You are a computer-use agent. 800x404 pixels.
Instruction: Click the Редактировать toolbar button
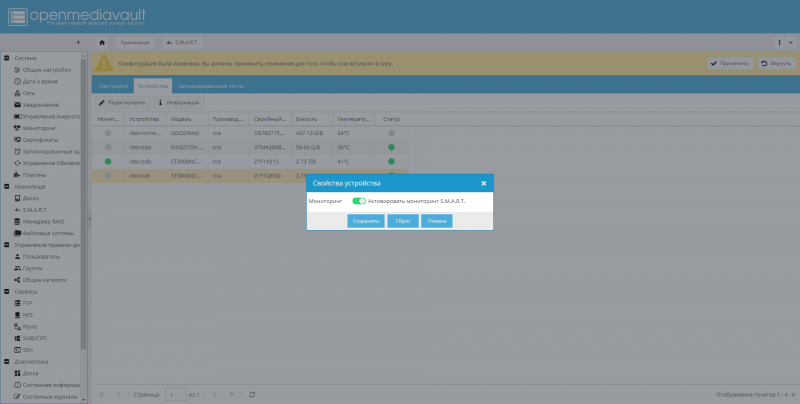[x=122, y=103]
